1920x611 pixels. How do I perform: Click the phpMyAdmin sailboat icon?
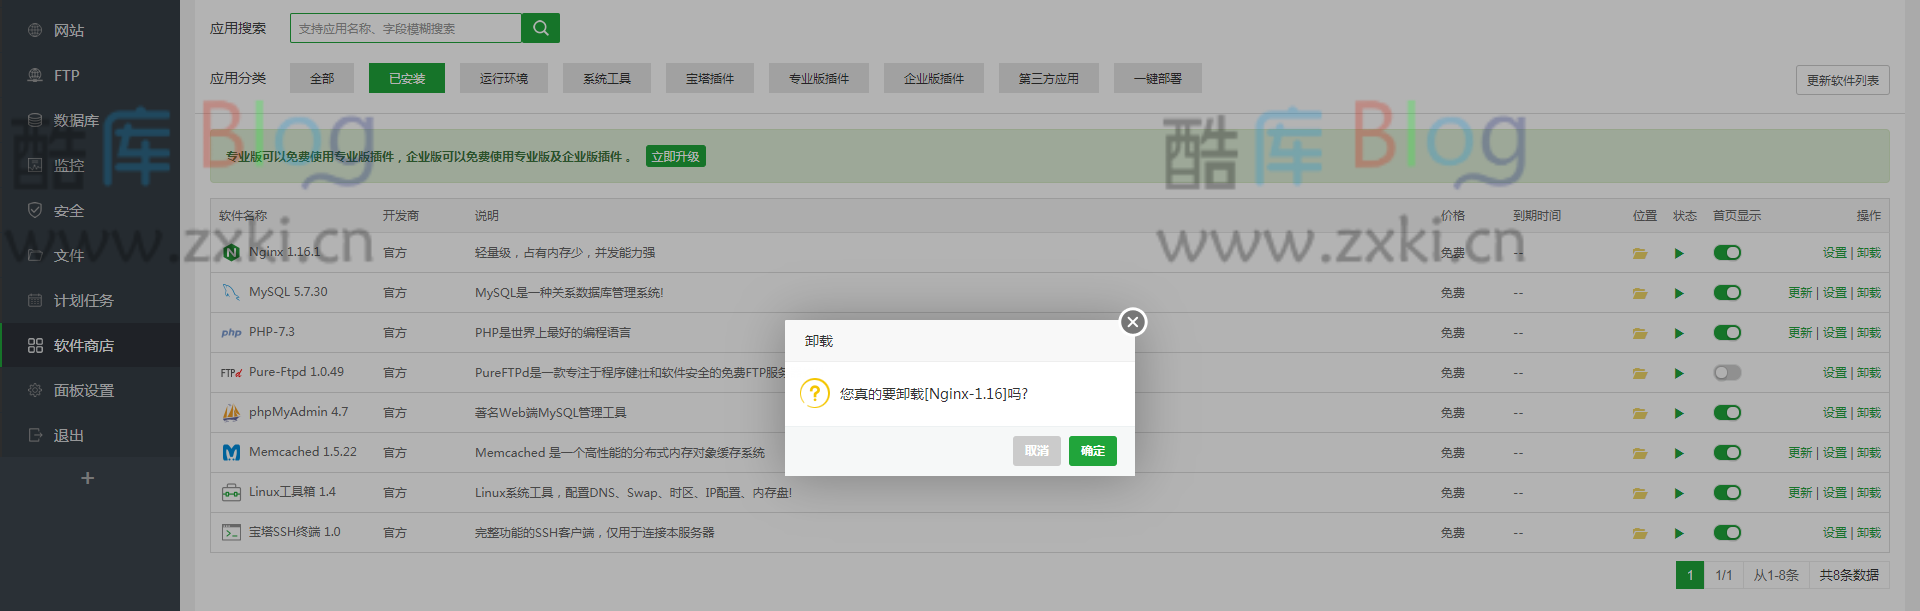tap(231, 412)
